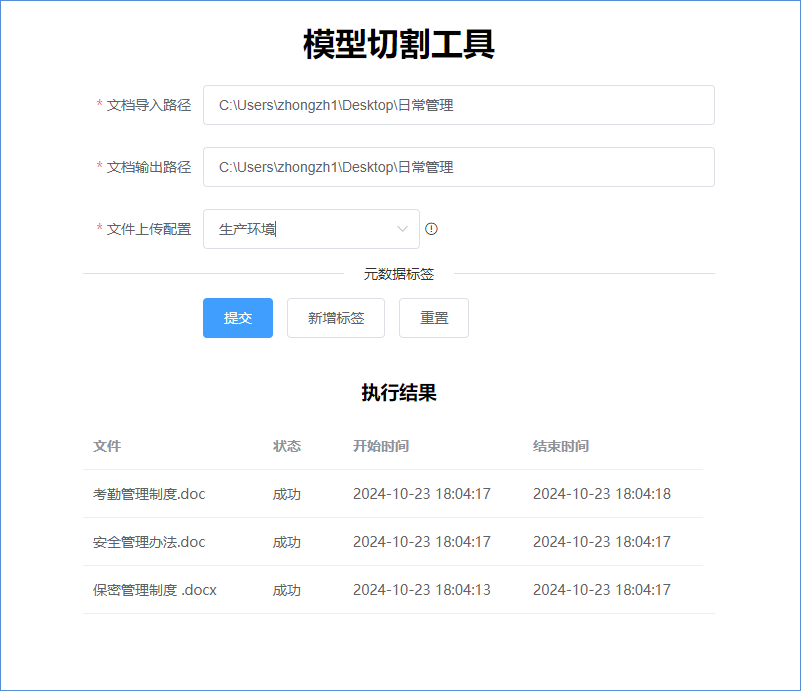Select the 保密管理制度 .docx file row
802x691 pixels.
click(155, 590)
